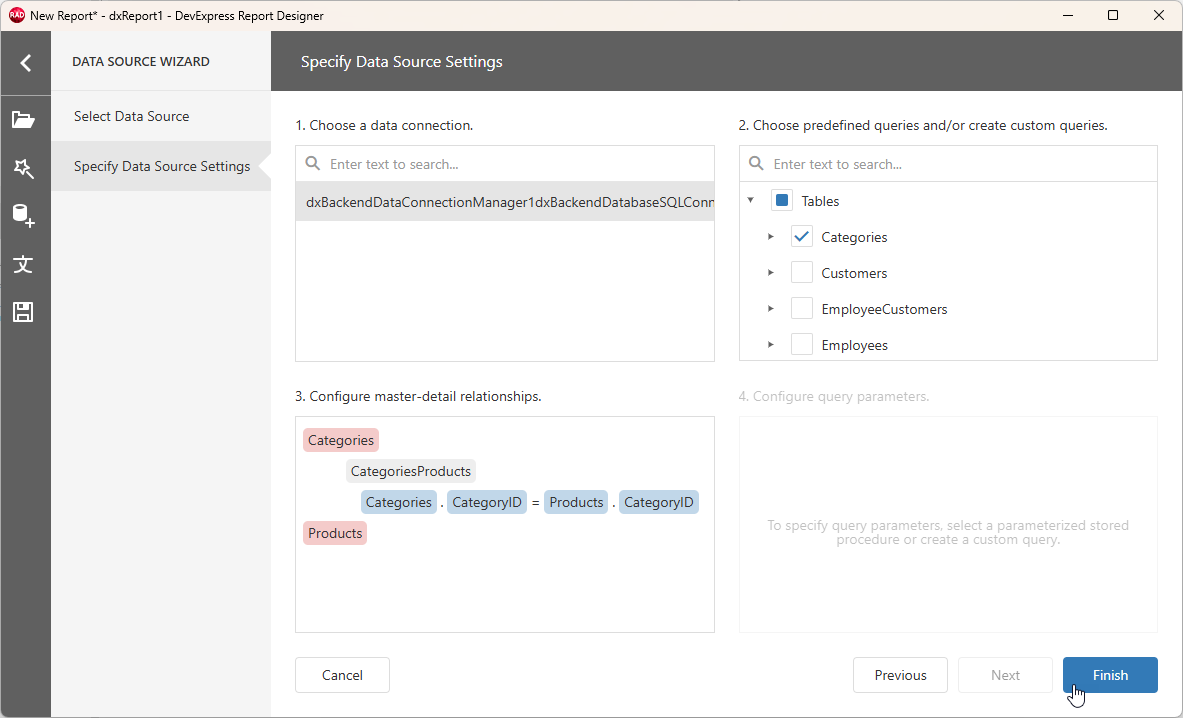This screenshot has height=718, width=1183.
Task: Click the CategoryID field next to Products
Action: (659, 502)
